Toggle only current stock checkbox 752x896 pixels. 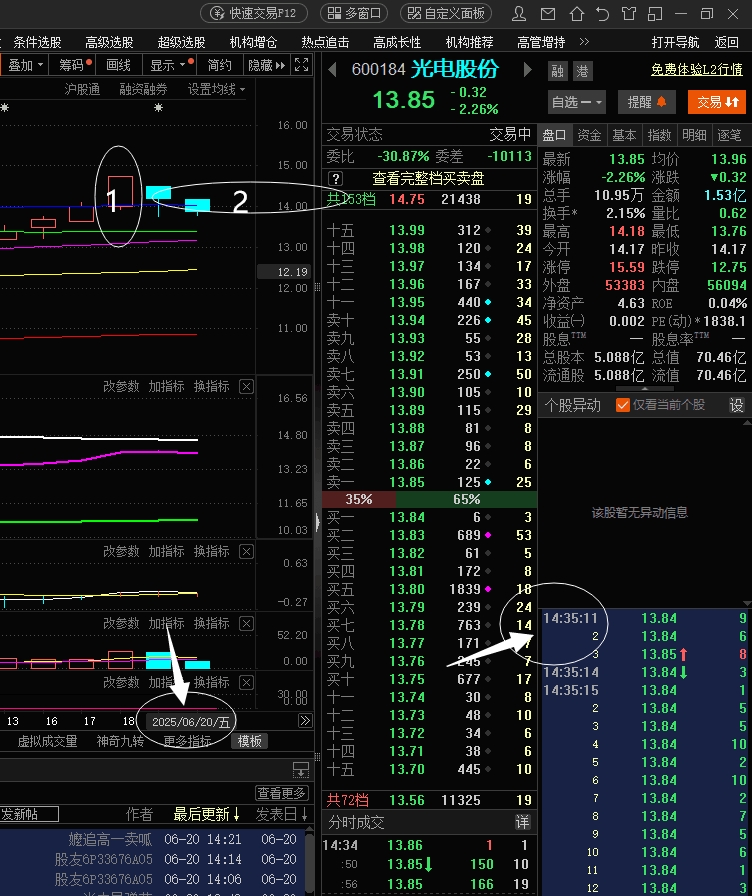[623, 405]
